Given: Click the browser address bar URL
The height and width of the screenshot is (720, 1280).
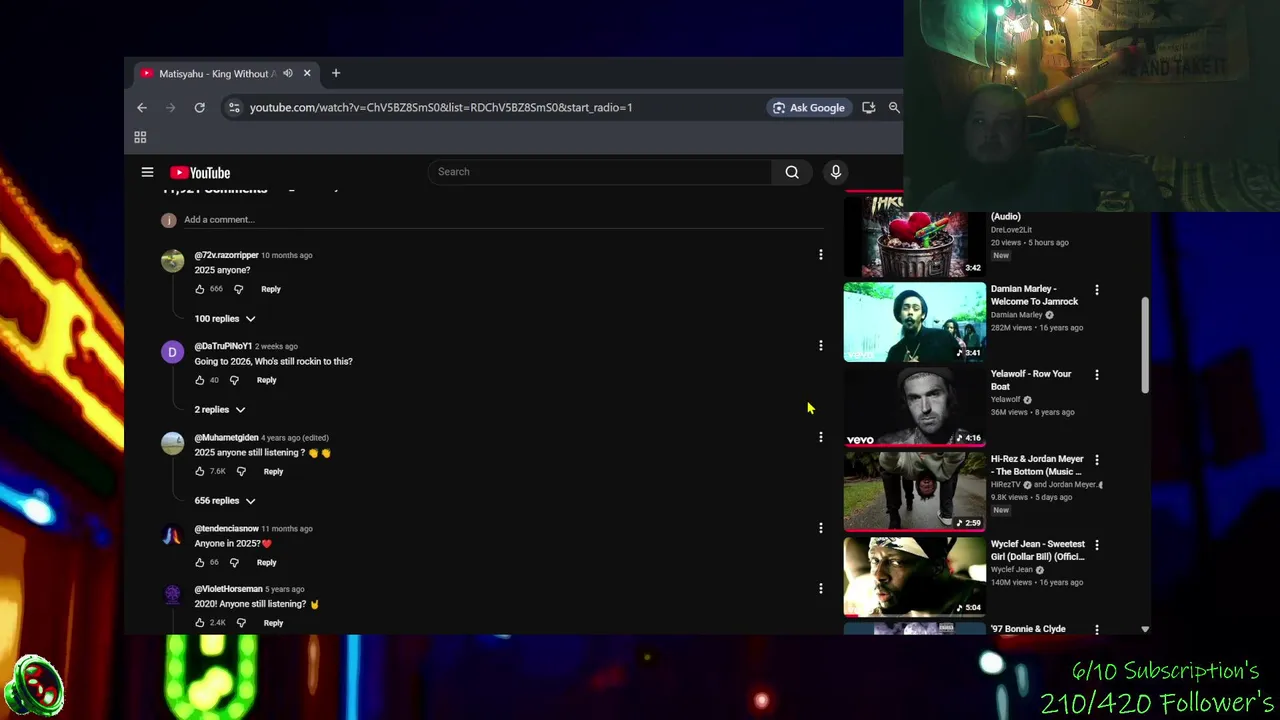Looking at the screenshot, I should click(x=441, y=107).
